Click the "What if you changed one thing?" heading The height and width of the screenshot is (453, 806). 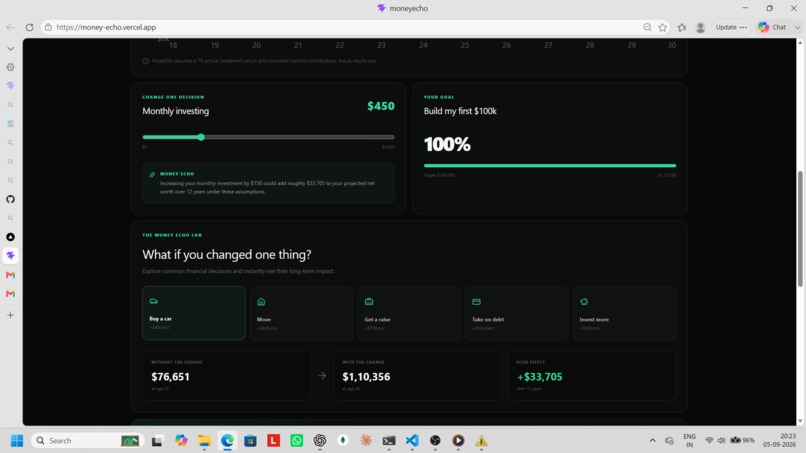[x=227, y=255]
